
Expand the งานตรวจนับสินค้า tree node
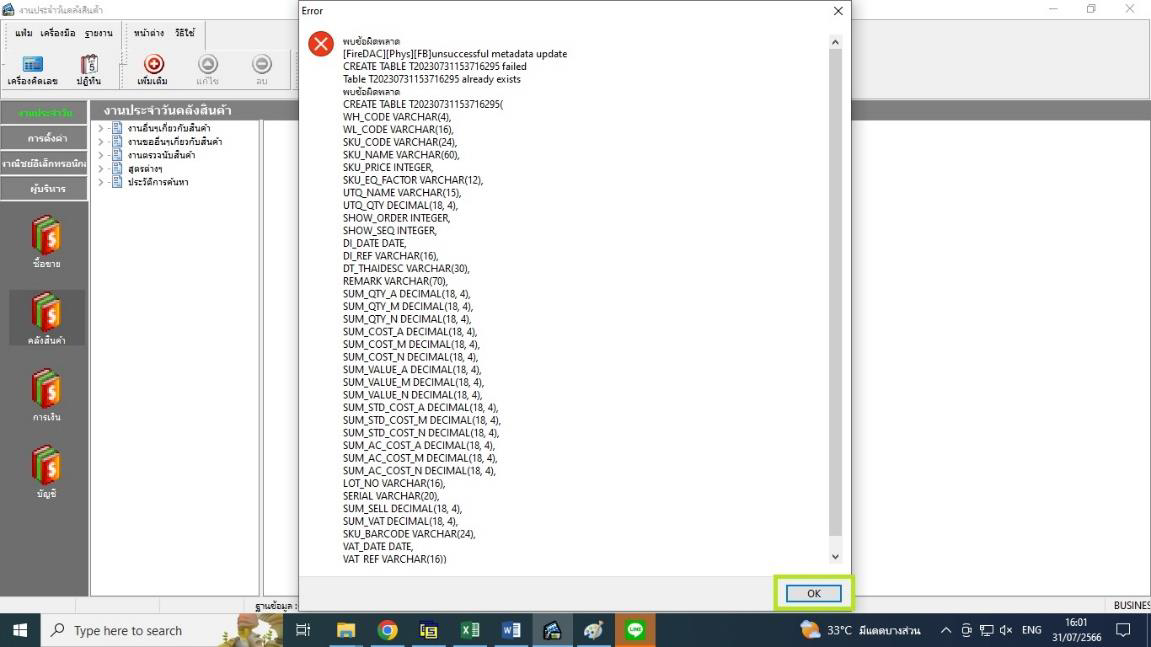101,155
